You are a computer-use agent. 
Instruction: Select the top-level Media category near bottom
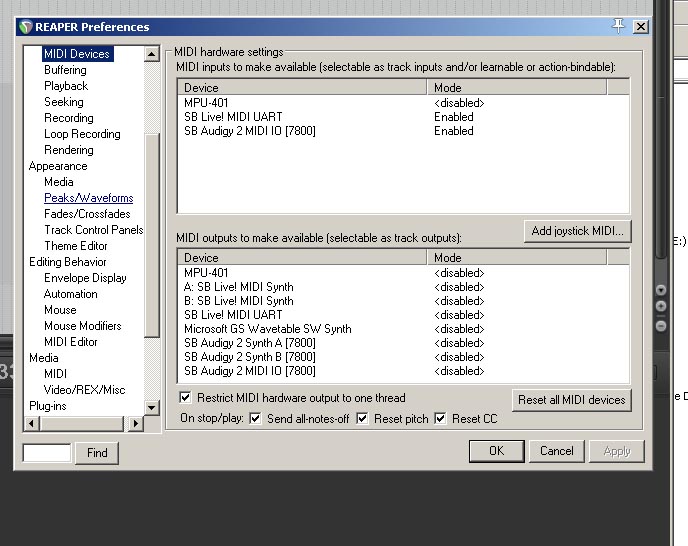click(43, 358)
